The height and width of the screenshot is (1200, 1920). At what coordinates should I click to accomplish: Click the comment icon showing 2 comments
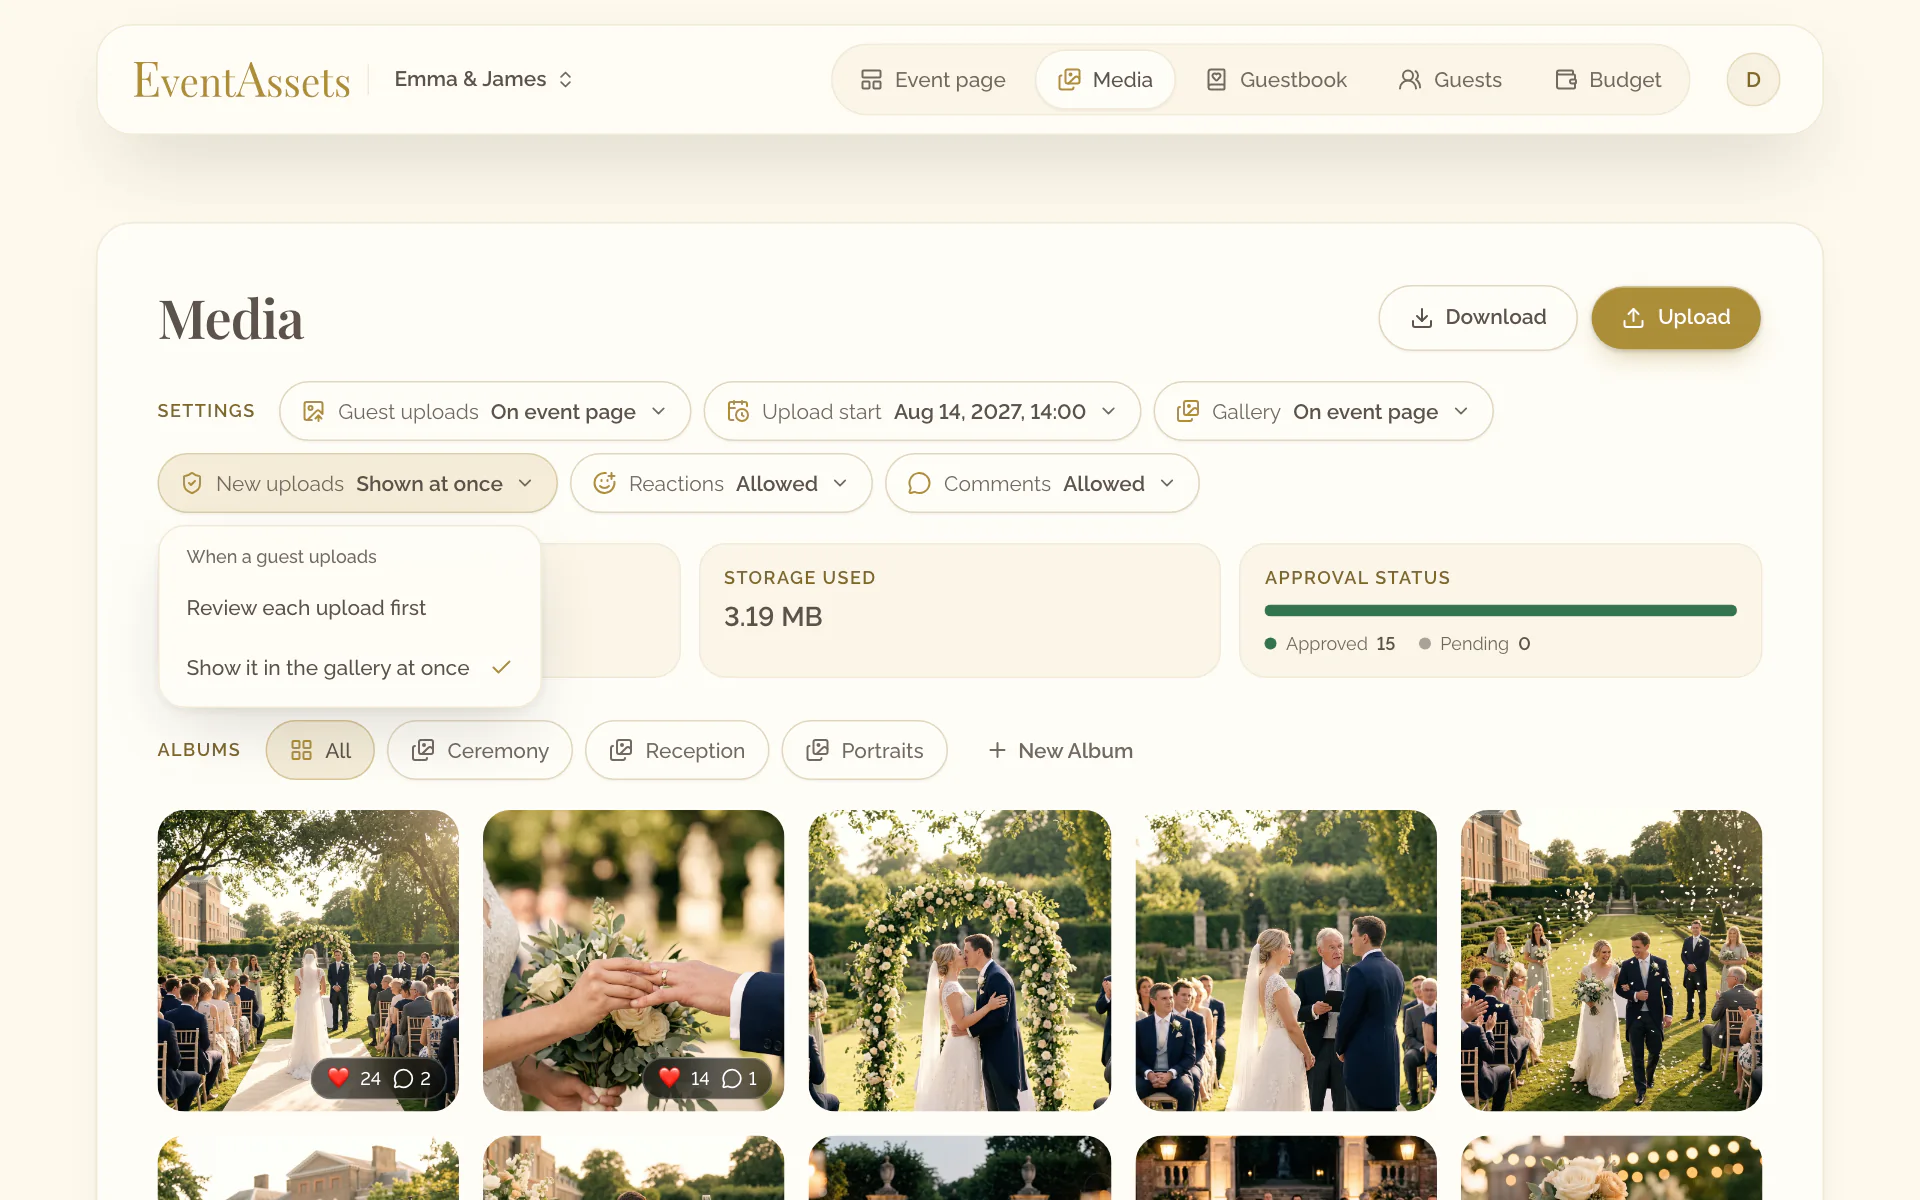point(403,1078)
